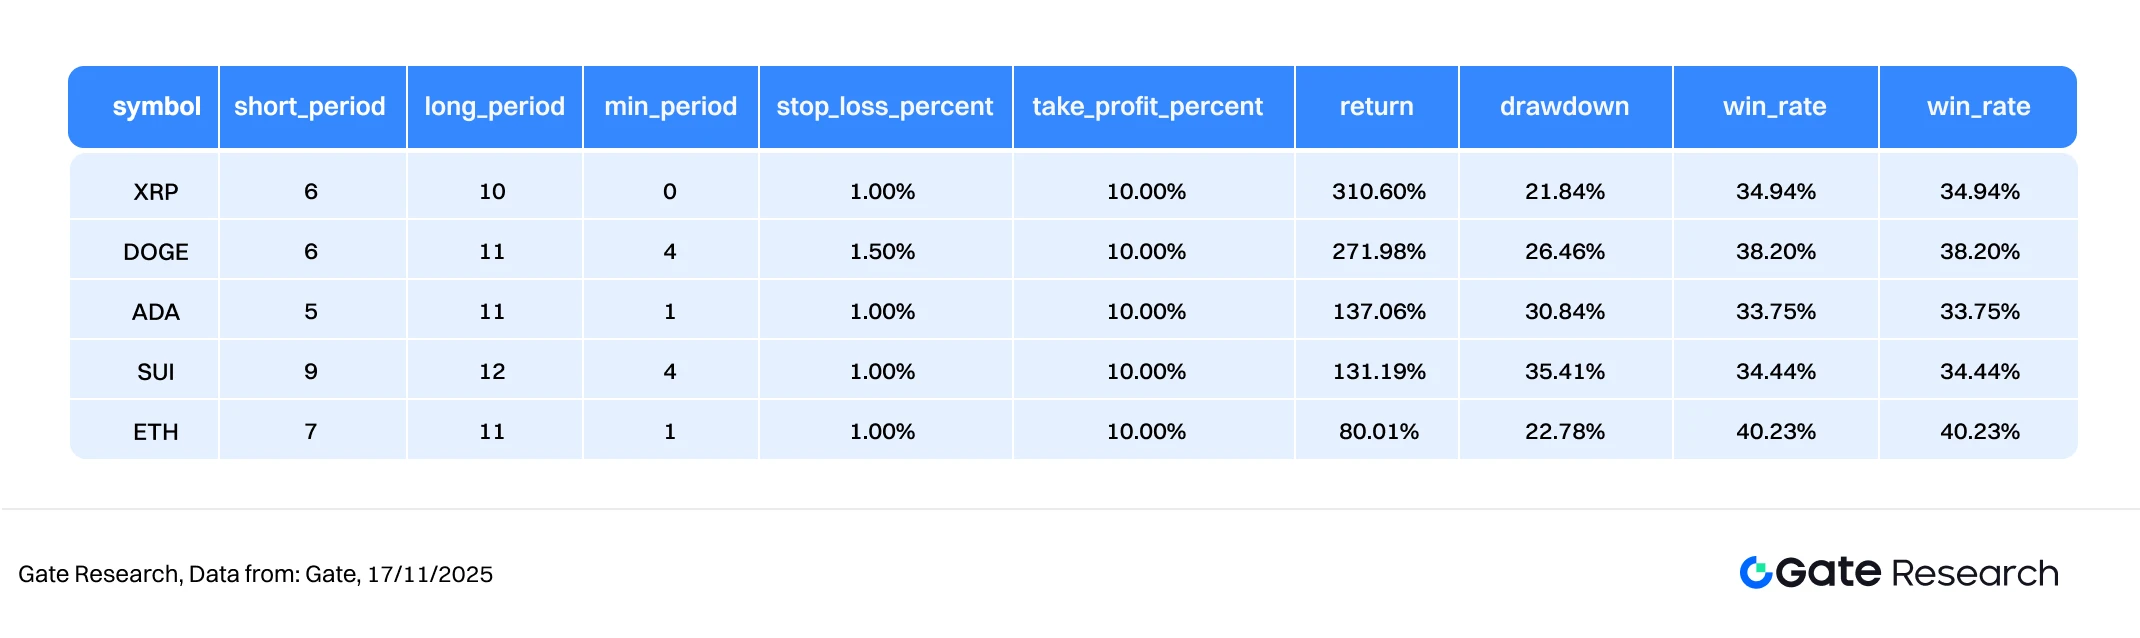Select the long_period column header
The height and width of the screenshot is (638, 2140).
(494, 107)
